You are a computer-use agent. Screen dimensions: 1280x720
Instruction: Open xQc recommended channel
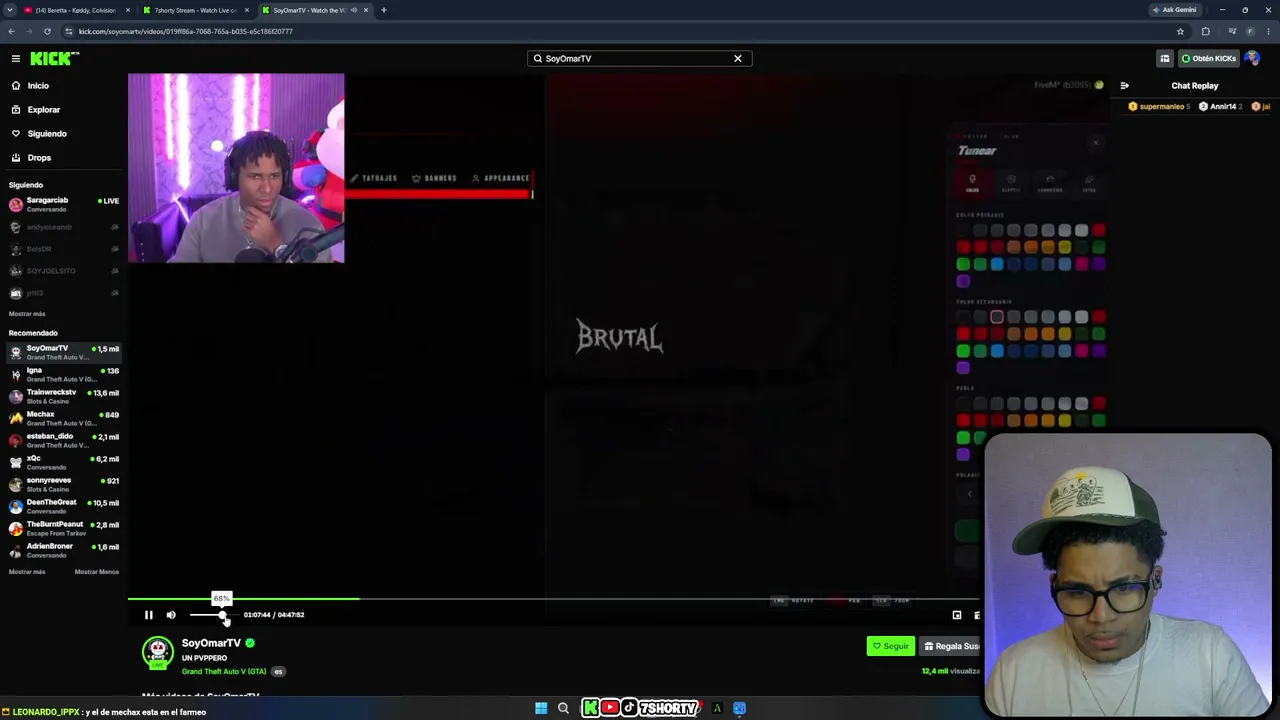pyautogui.click(x=63, y=462)
